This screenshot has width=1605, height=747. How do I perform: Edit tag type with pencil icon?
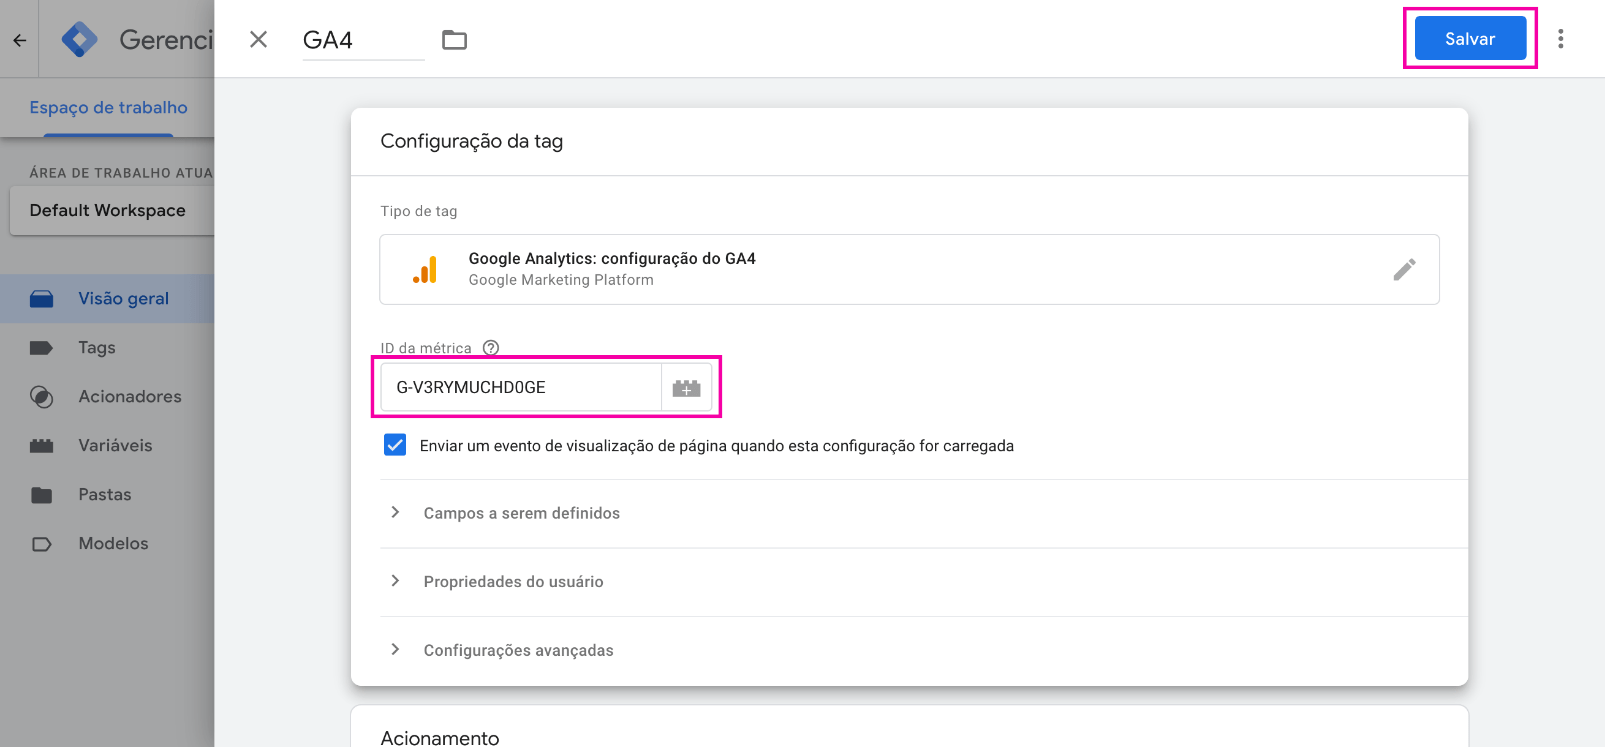1404,269
